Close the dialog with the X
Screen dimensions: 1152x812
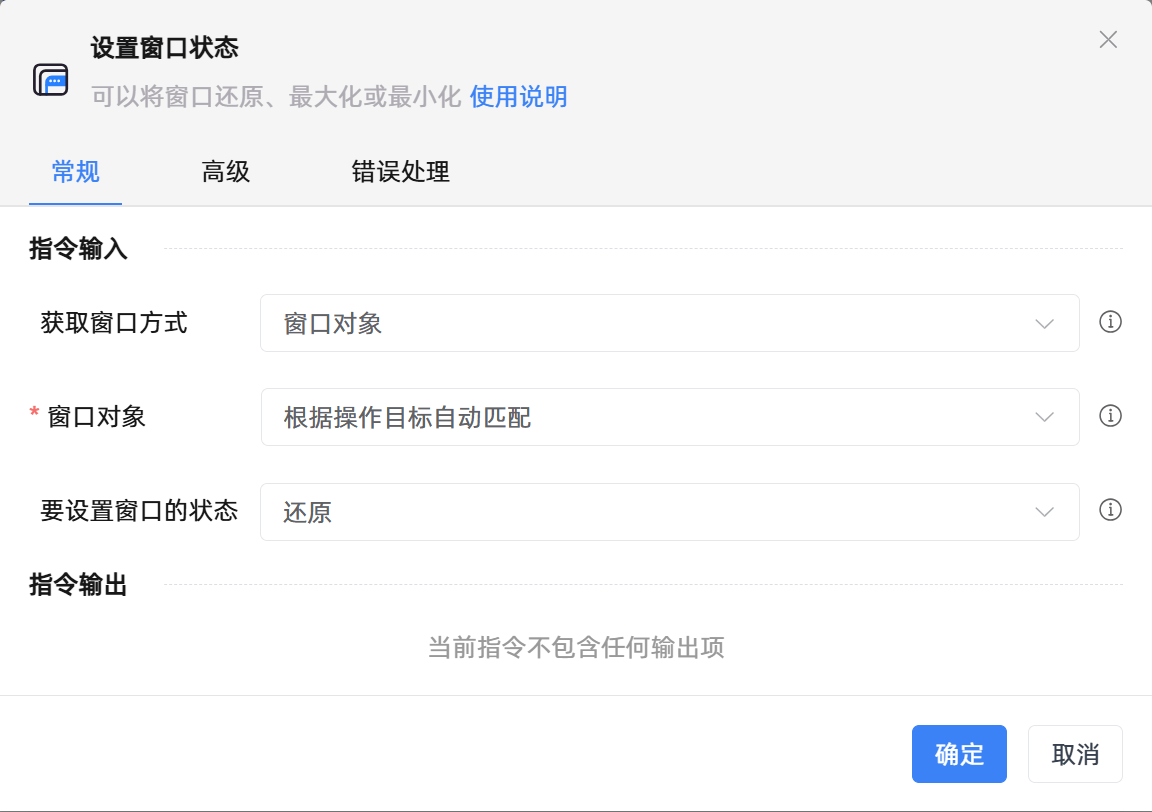point(1108,40)
